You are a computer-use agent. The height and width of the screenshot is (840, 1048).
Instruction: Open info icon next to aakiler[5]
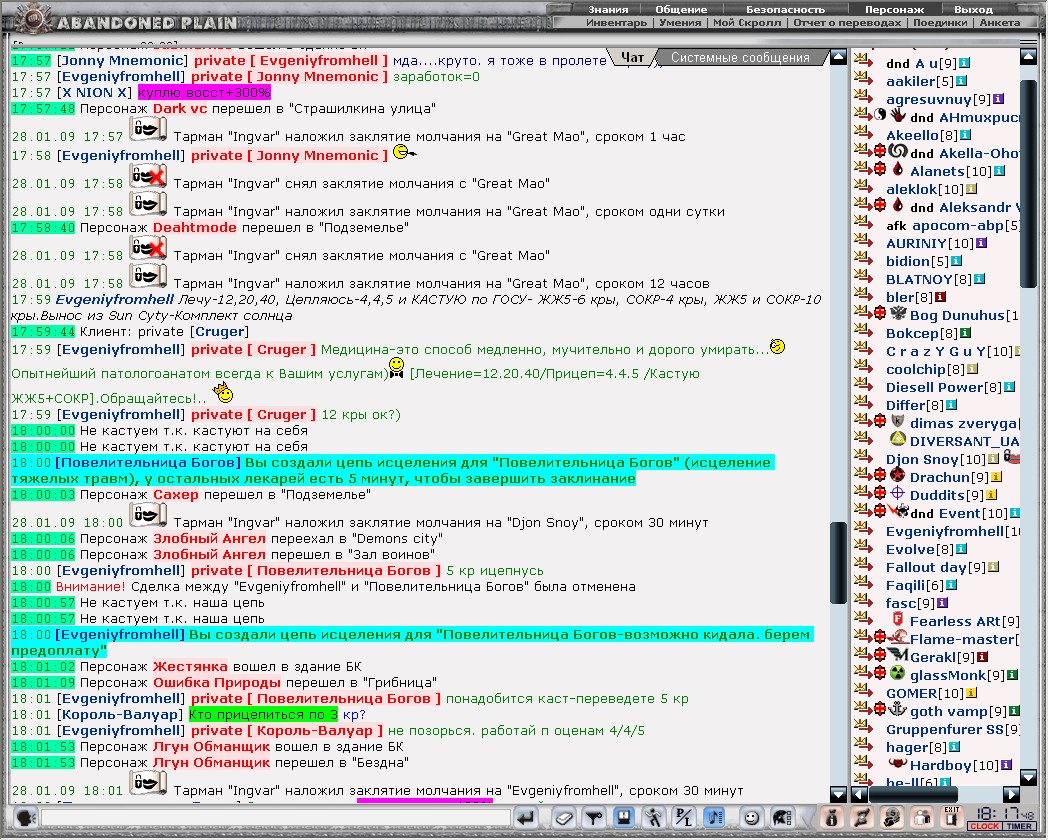[x=962, y=81]
